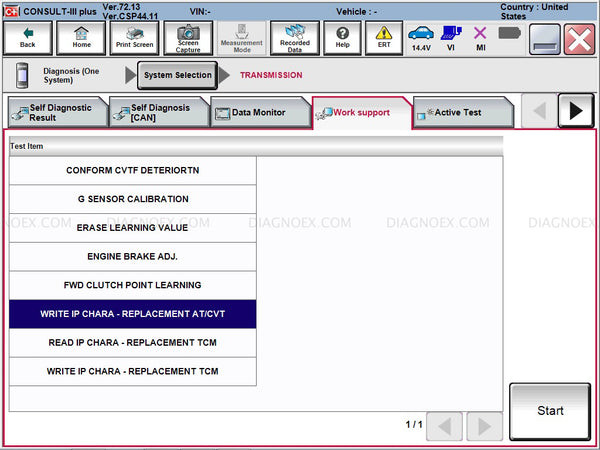Click the MI status icon
This screenshot has height=450, width=600.
[x=480, y=38]
